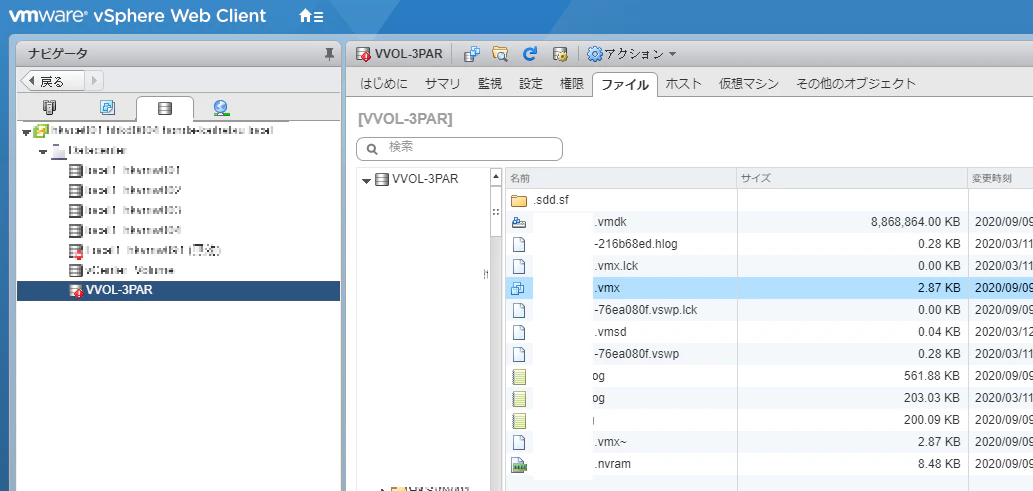Image resolution: width=1033 pixels, height=491 pixels.
Task: Click the log icon in 203.03 KB row
Action: [x=519, y=398]
